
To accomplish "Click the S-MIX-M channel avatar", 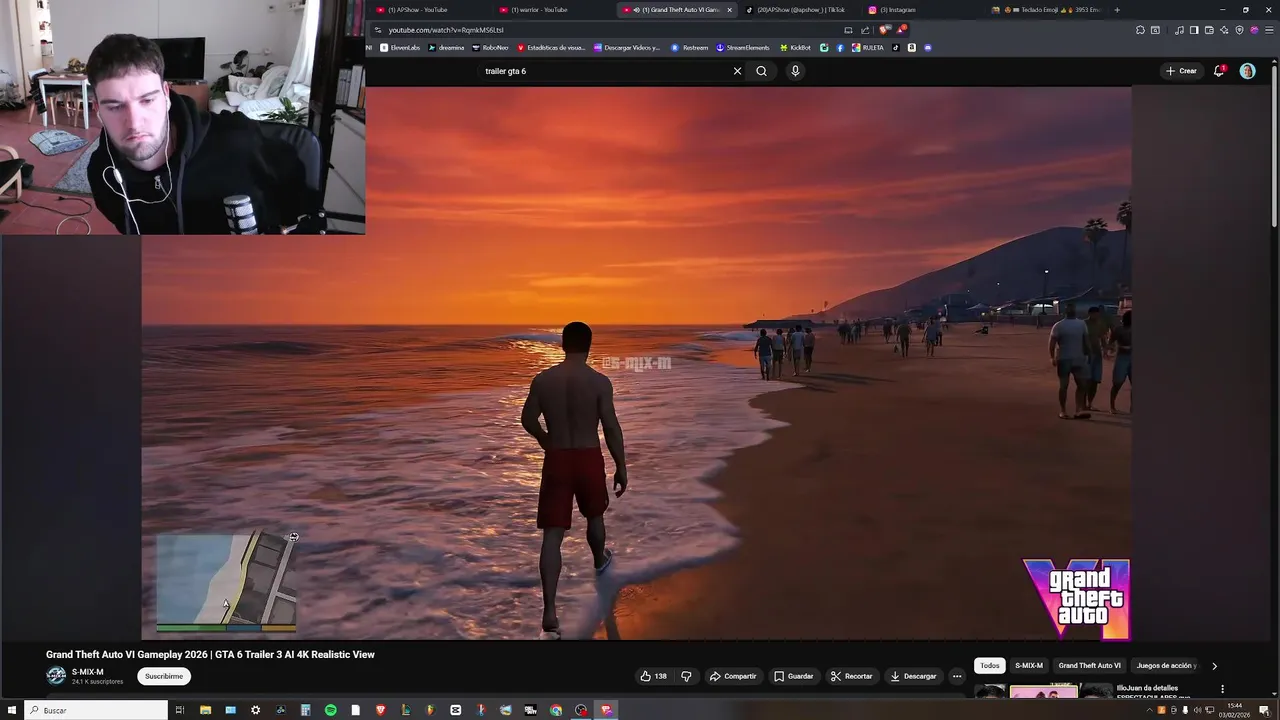I will [56, 676].
